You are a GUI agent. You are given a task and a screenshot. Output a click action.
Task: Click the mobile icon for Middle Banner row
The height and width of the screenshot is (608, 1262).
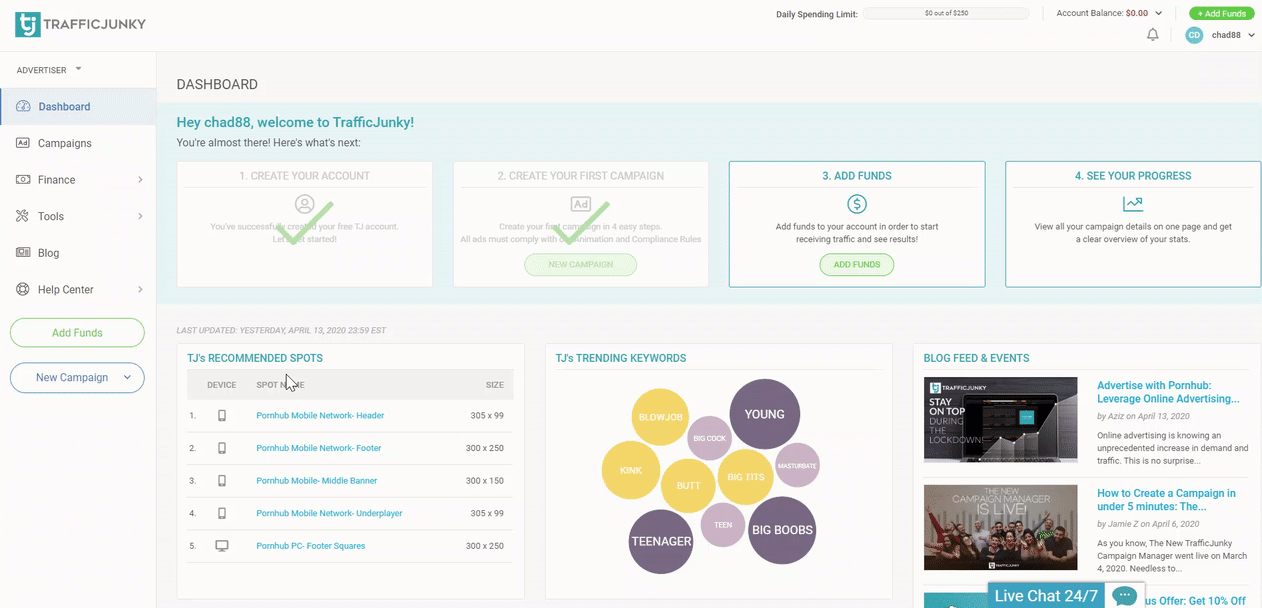[222, 481]
